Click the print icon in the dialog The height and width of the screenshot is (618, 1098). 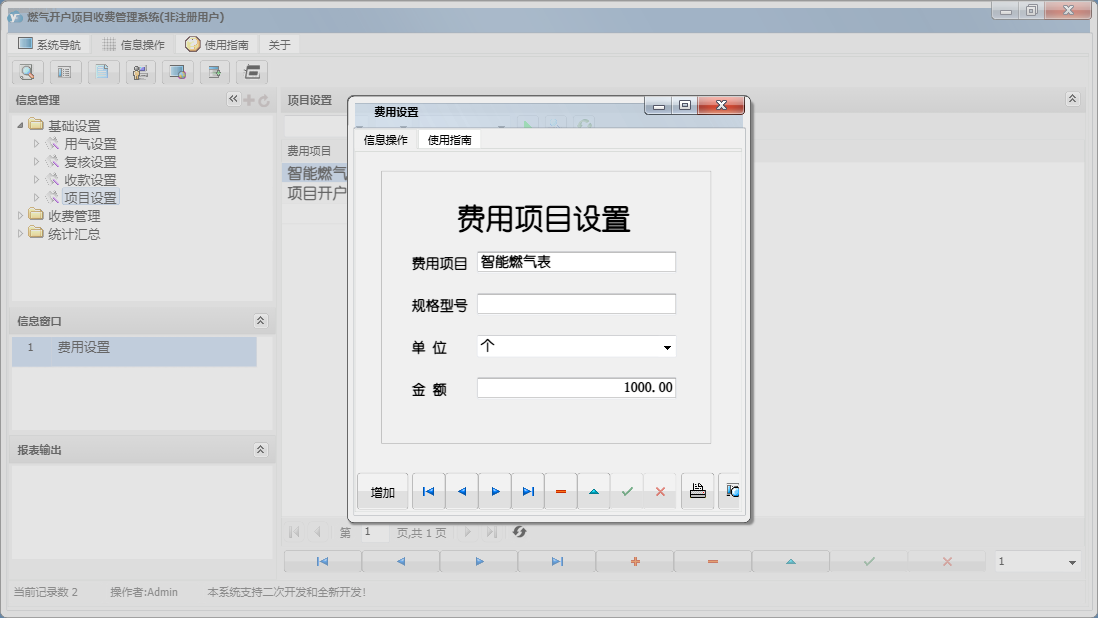[697, 491]
